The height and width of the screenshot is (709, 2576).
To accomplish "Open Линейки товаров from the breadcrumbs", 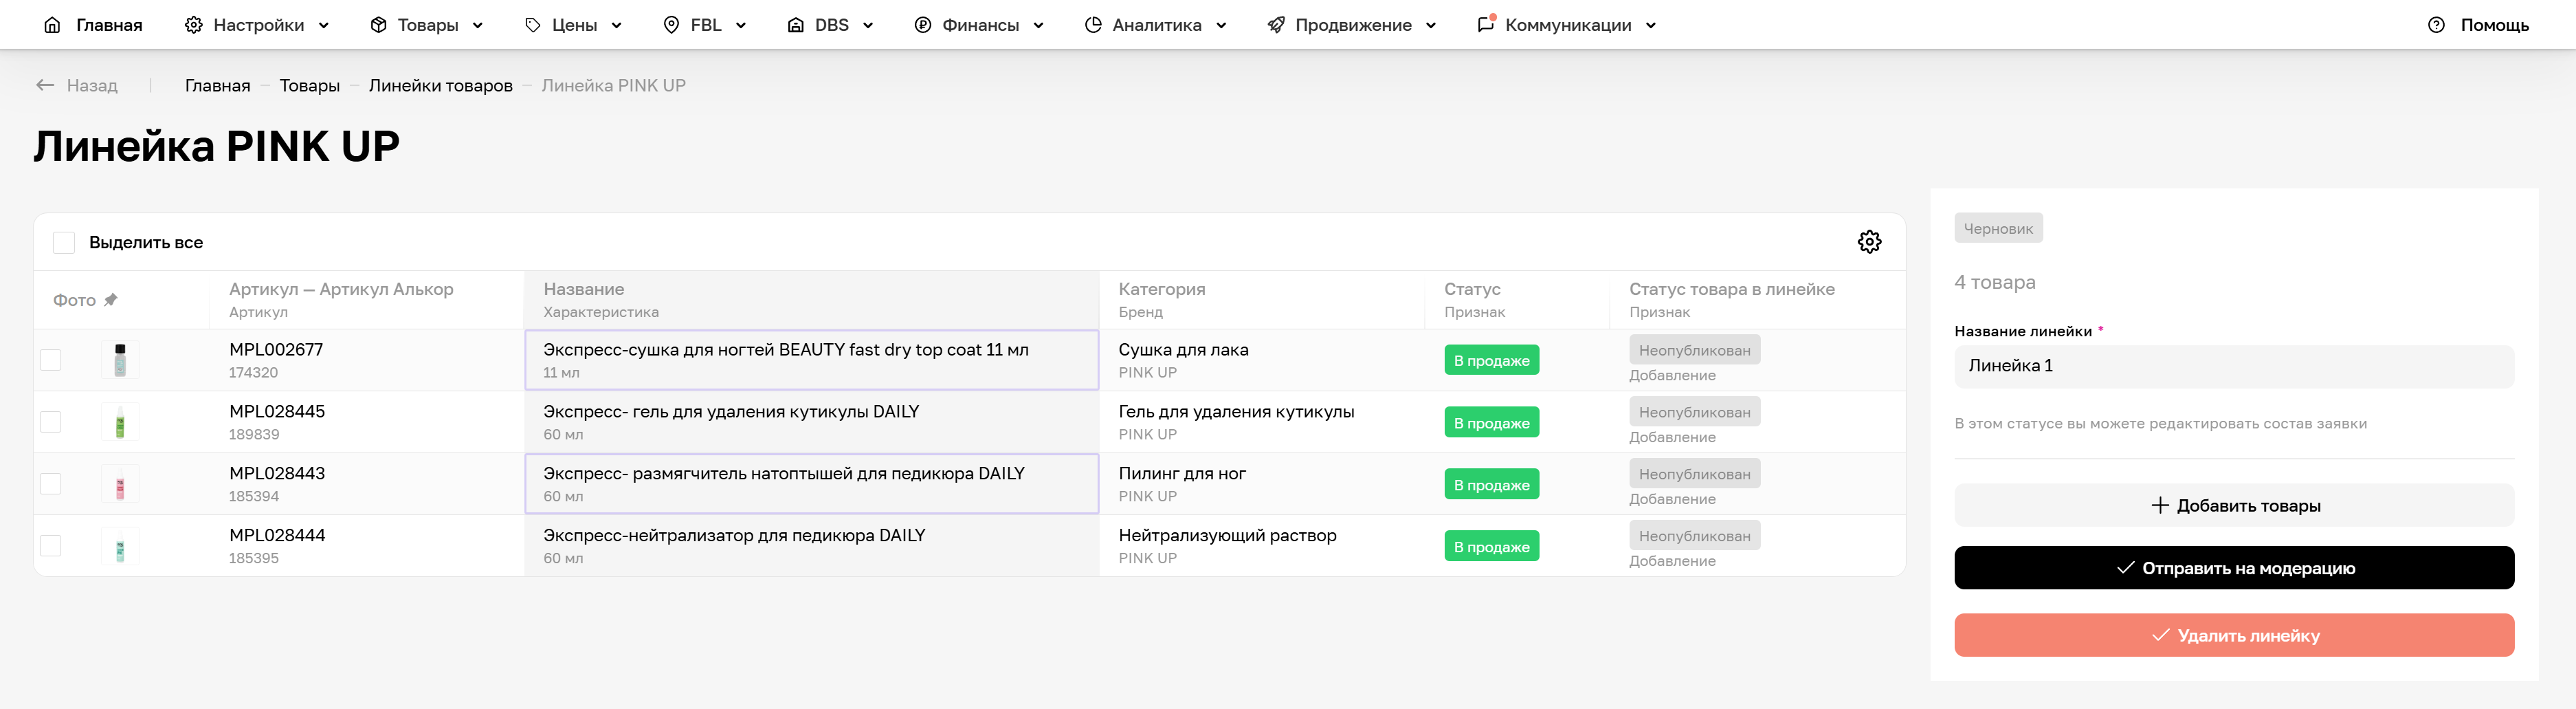I will coord(441,85).
